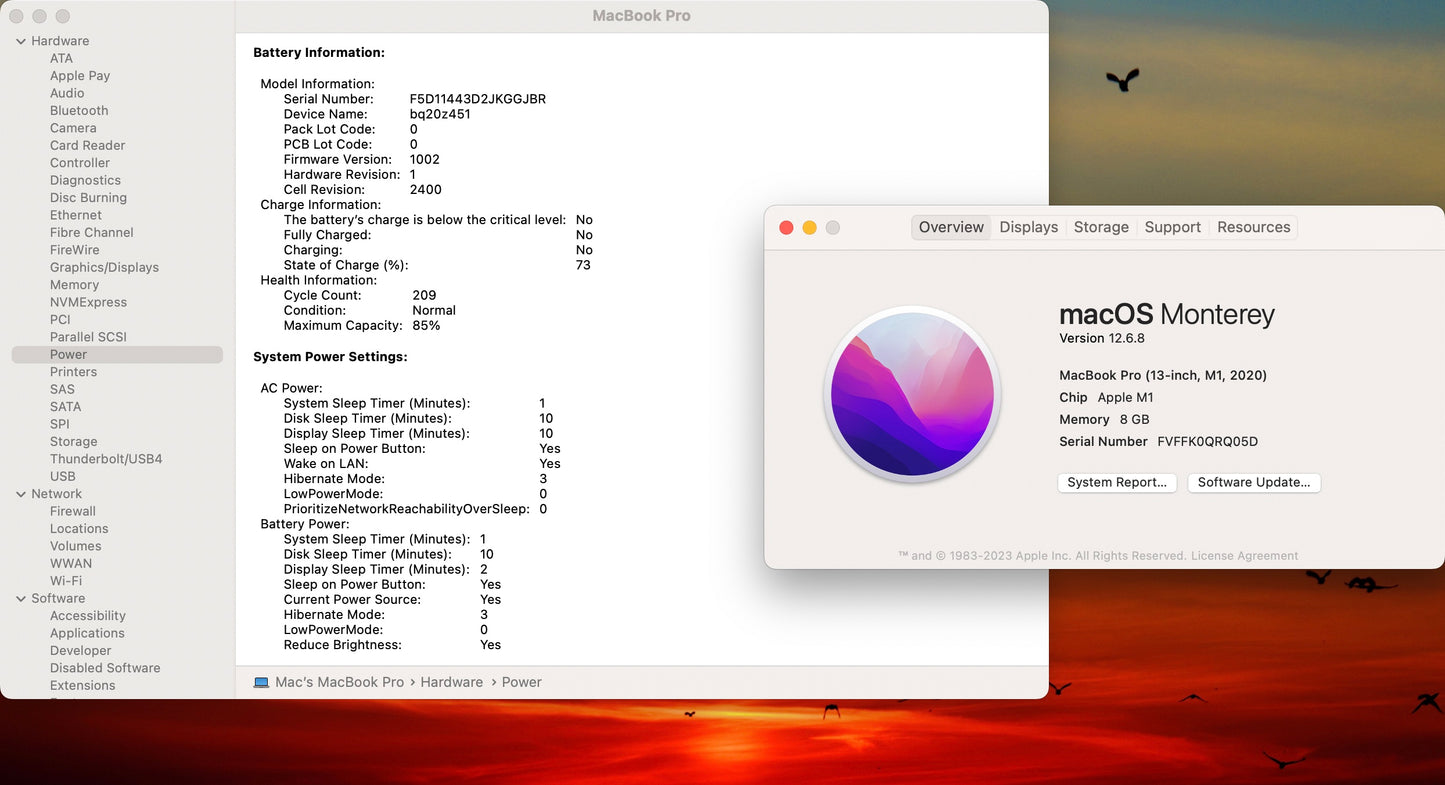The image size is (1445, 785).
Task: Select Storage in the Hardware sidebar
Action: pyautogui.click(x=74, y=442)
